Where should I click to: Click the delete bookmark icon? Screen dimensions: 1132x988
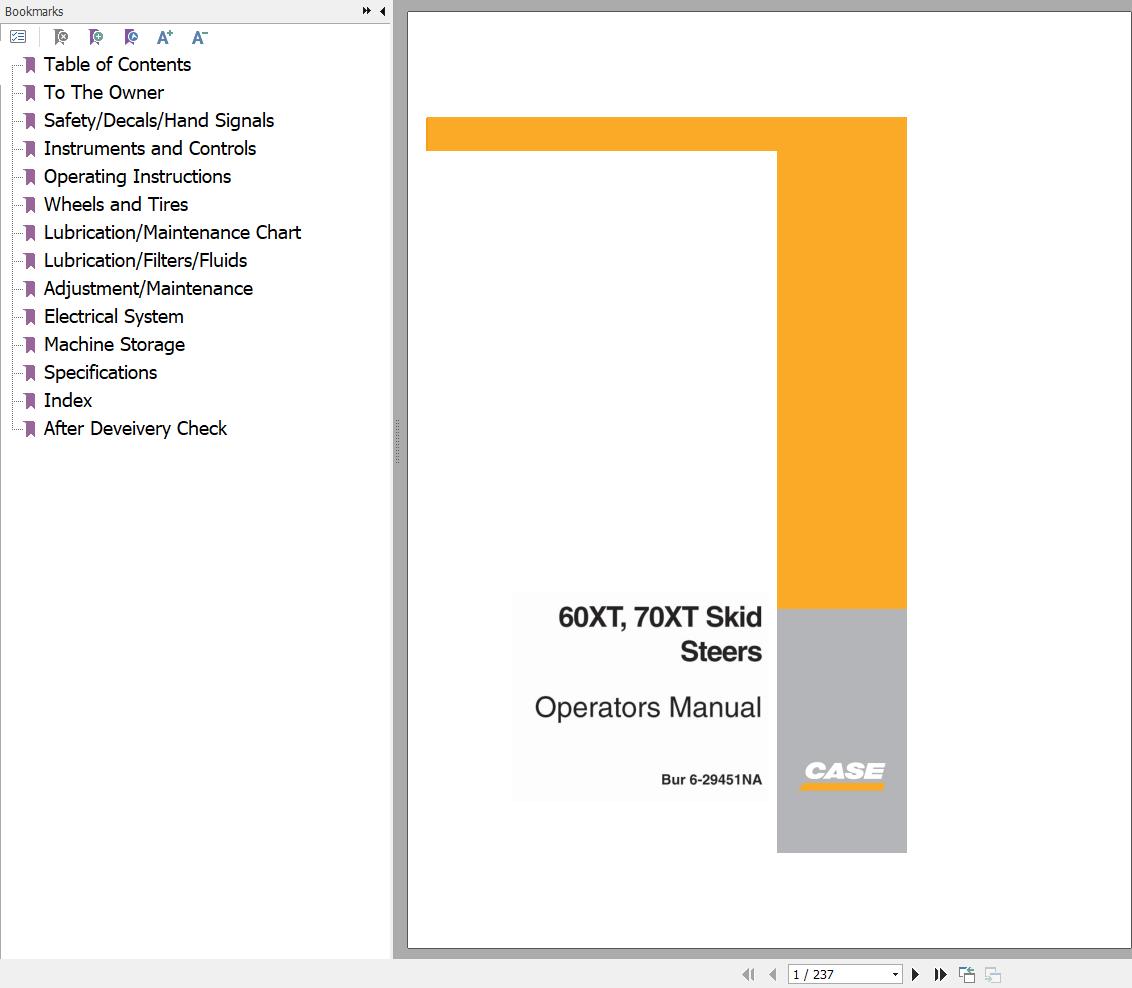click(61, 37)
